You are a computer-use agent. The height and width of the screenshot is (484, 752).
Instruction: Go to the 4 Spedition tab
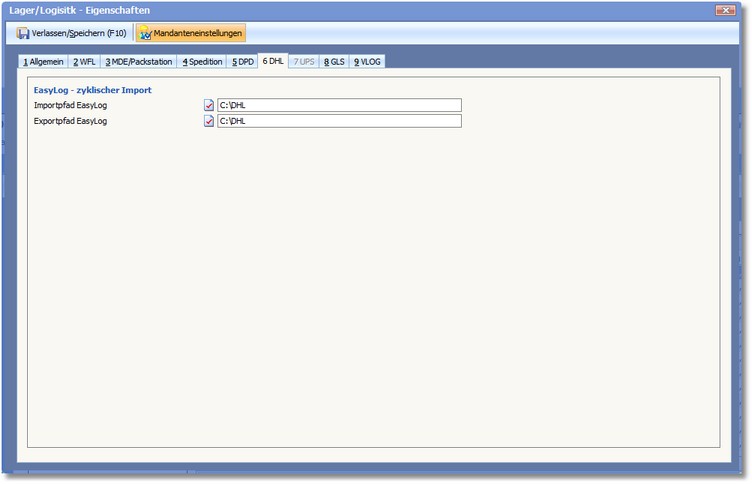pos(202,61)
